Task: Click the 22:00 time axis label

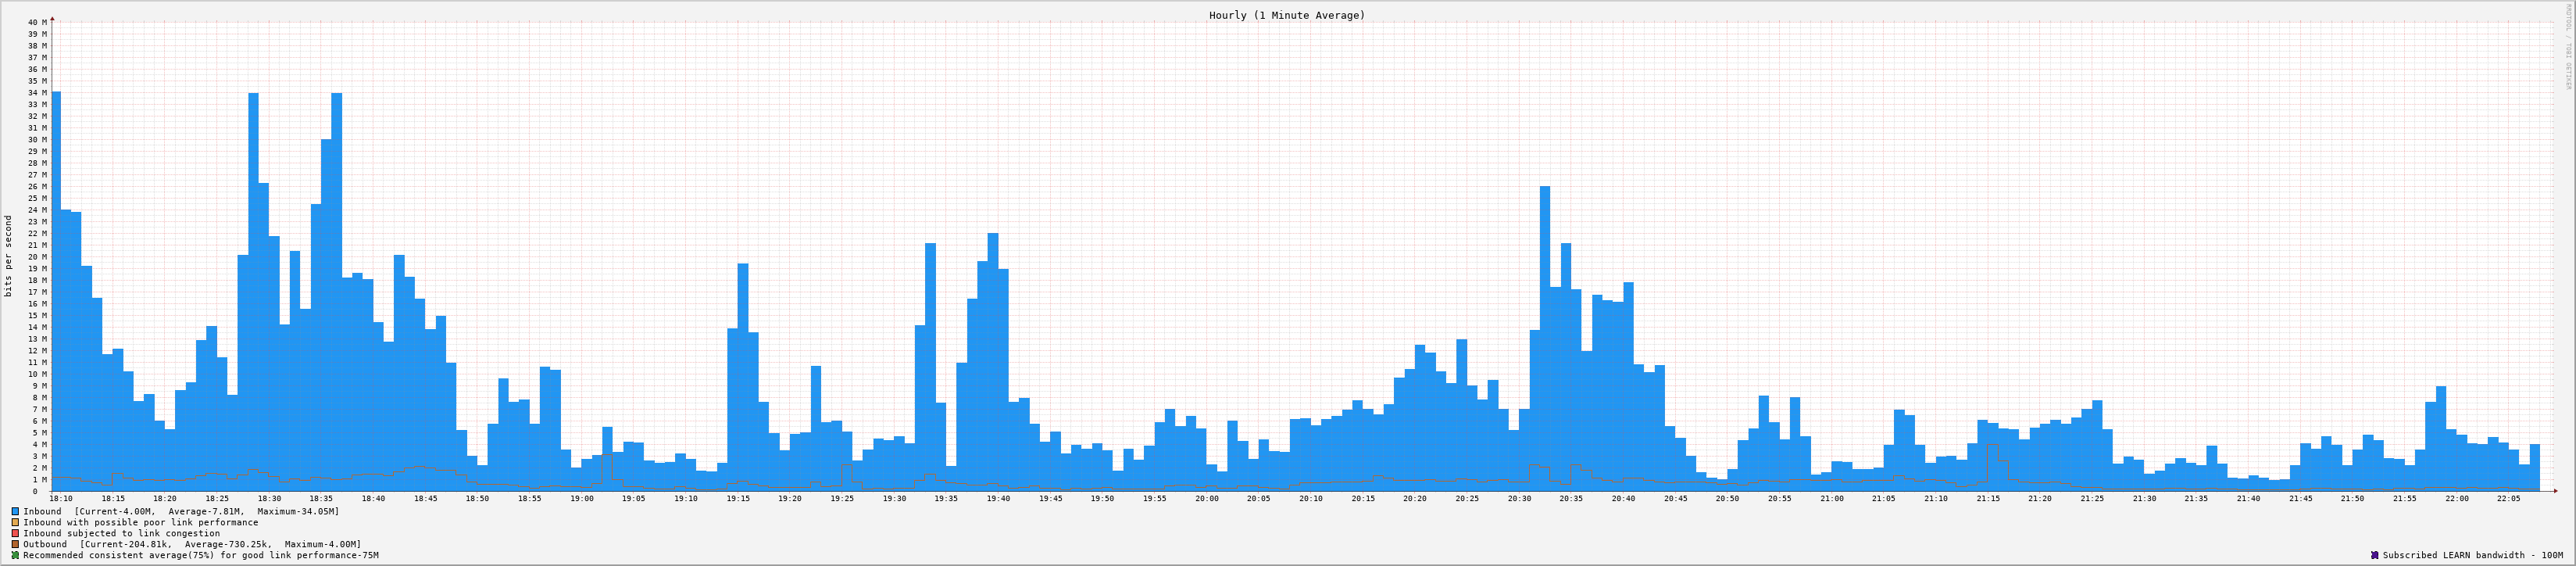Action: (2456, 498)
